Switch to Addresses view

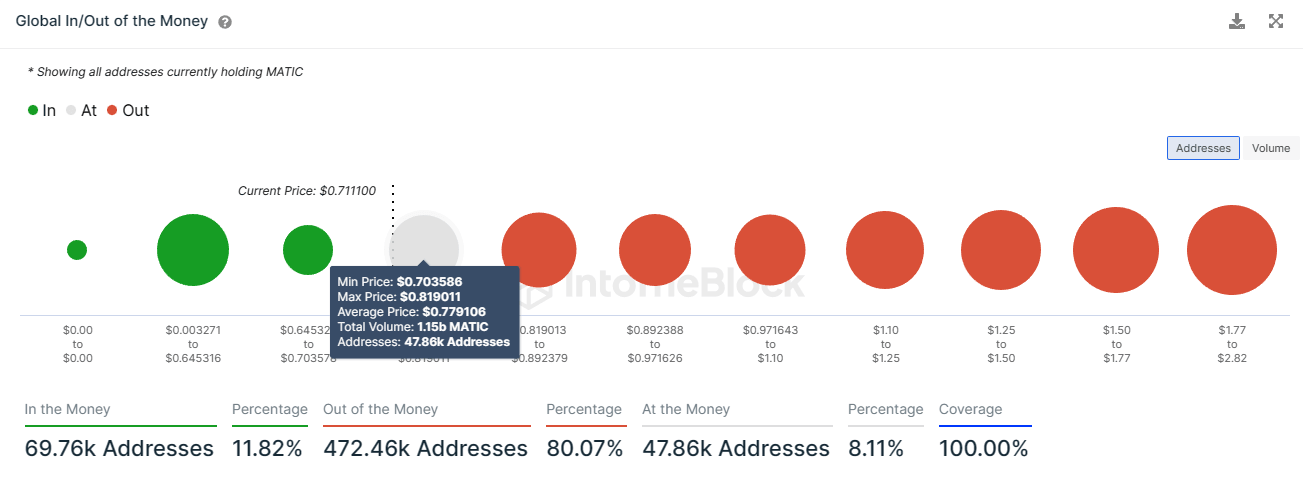pos(1203,148)
